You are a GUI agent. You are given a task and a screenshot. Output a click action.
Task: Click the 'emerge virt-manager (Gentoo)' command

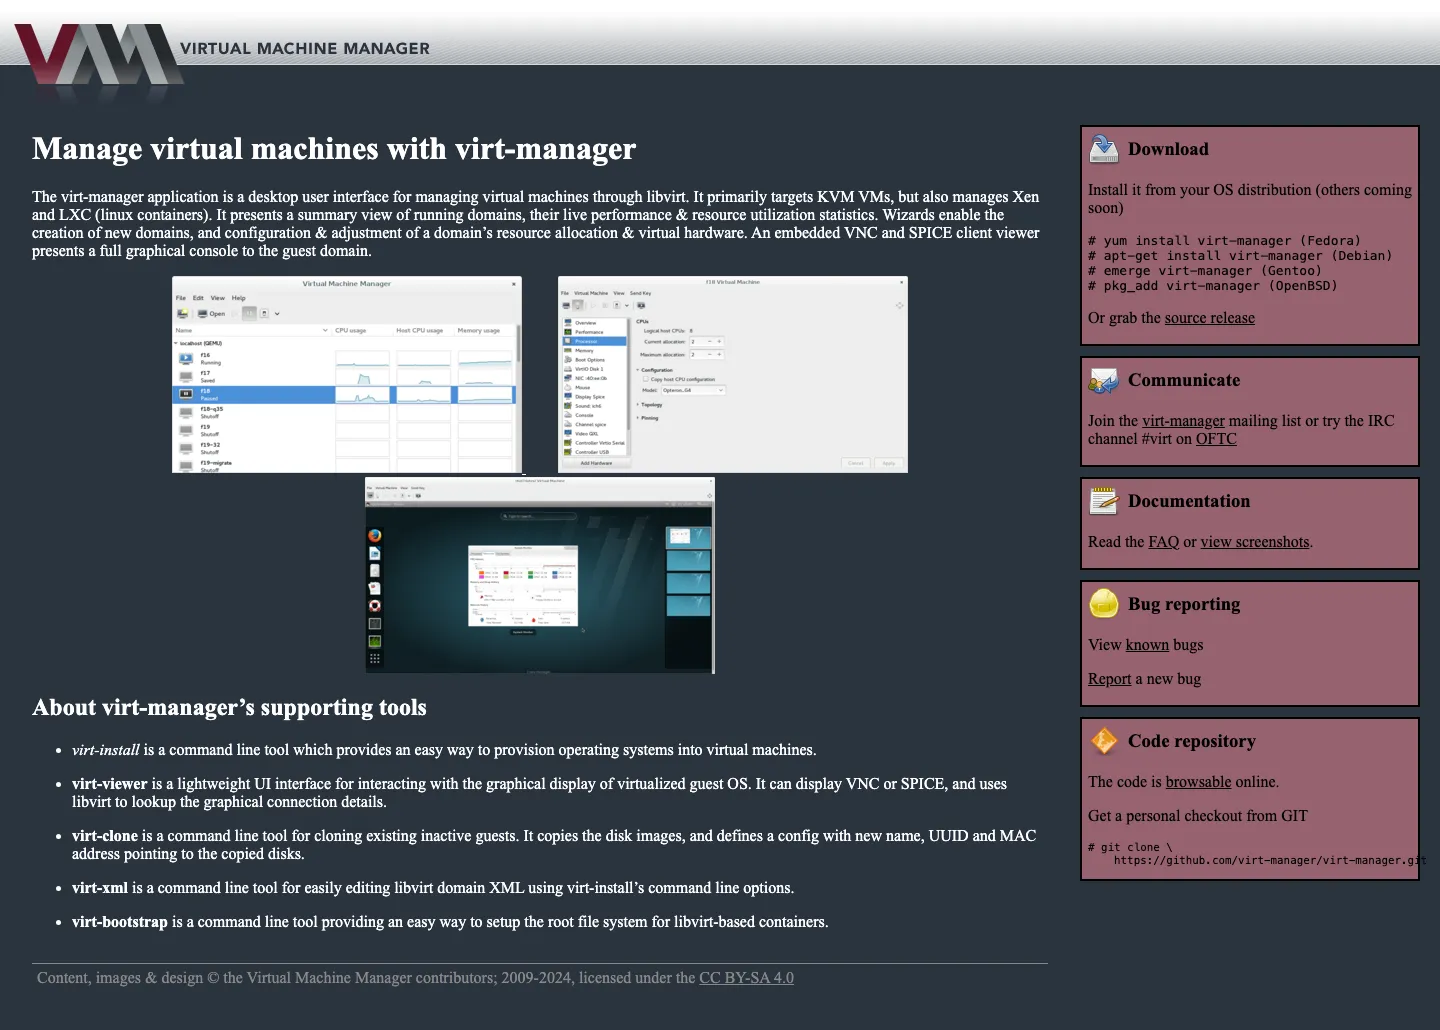click(x=1205, y=271)
